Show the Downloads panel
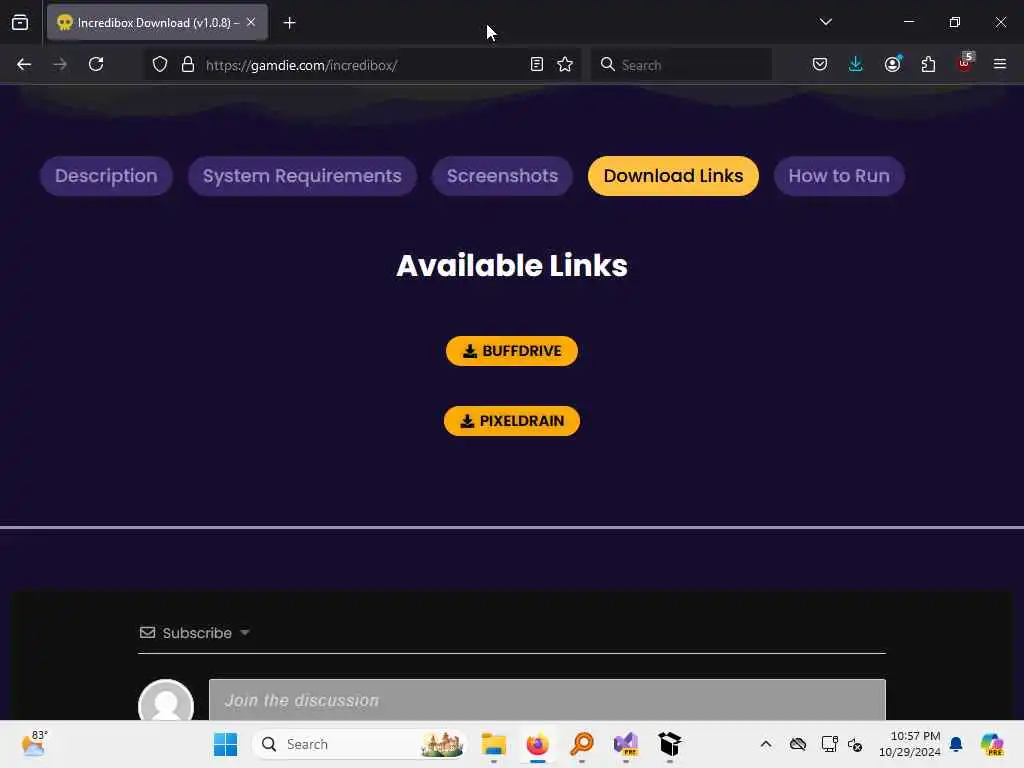 coord(856,64)
